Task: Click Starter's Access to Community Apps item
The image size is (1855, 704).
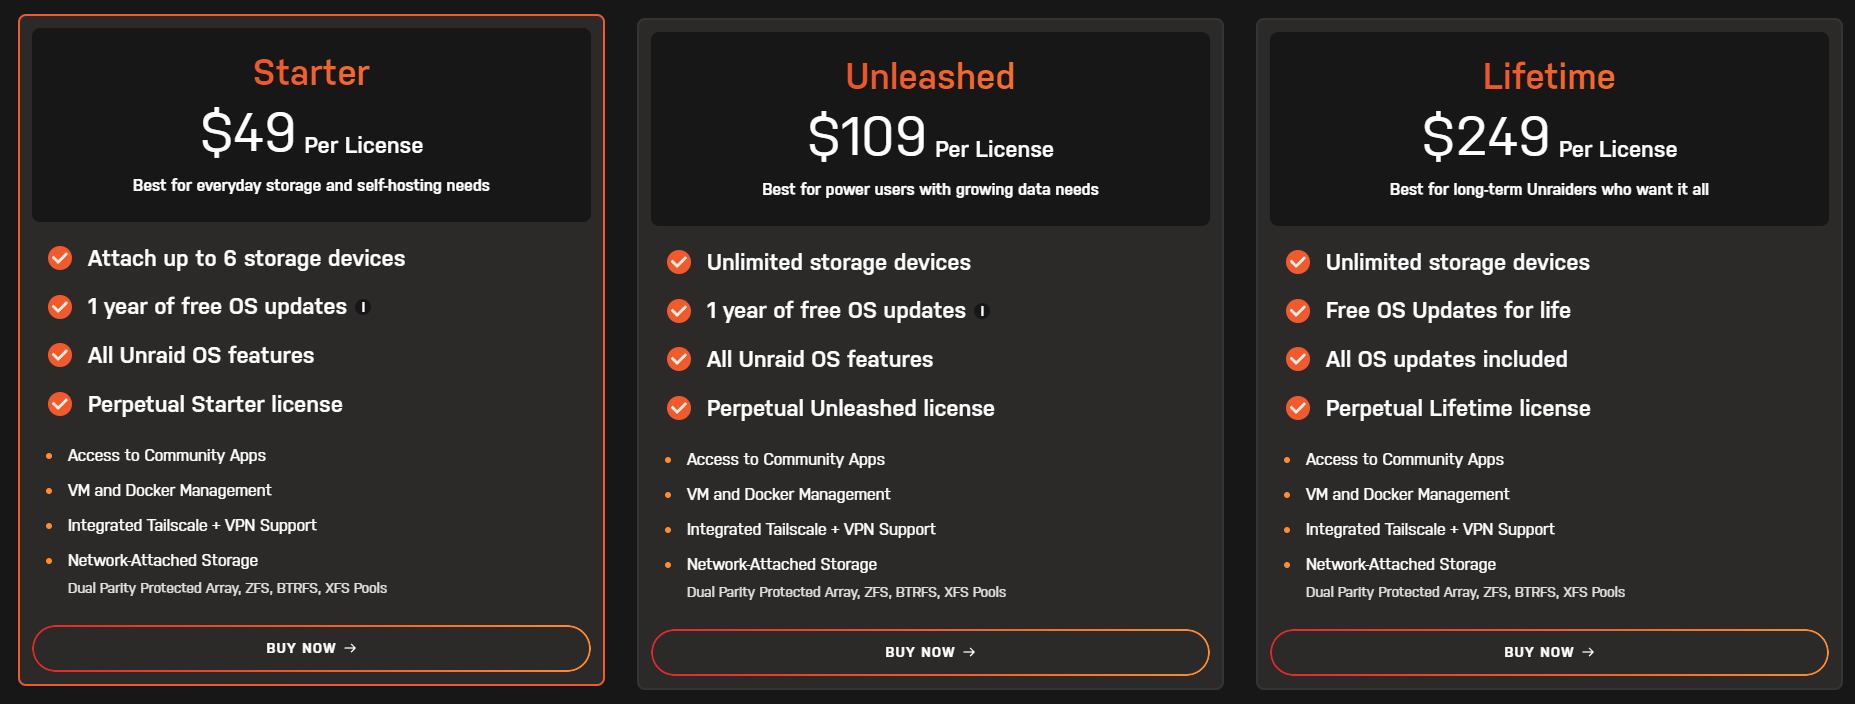Action: pos(167,455)
